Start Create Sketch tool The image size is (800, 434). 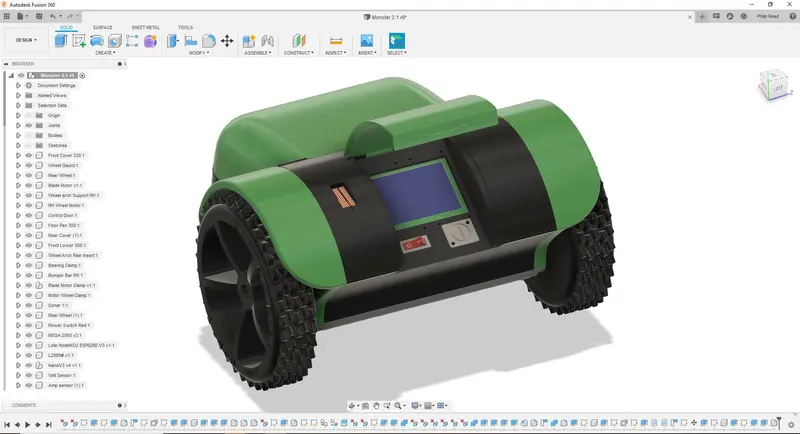(x=79, y=41)
